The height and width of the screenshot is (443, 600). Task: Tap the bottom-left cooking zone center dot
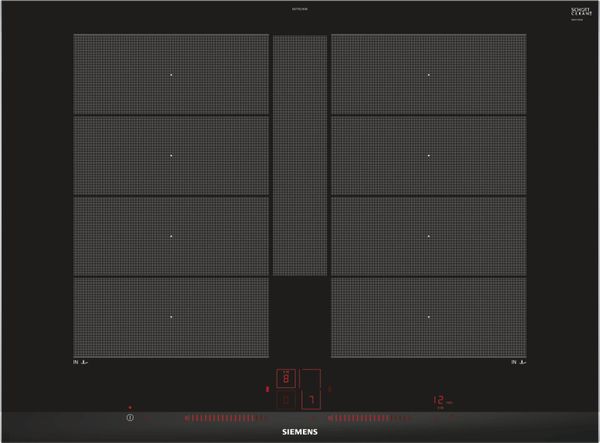coord(171,316)
